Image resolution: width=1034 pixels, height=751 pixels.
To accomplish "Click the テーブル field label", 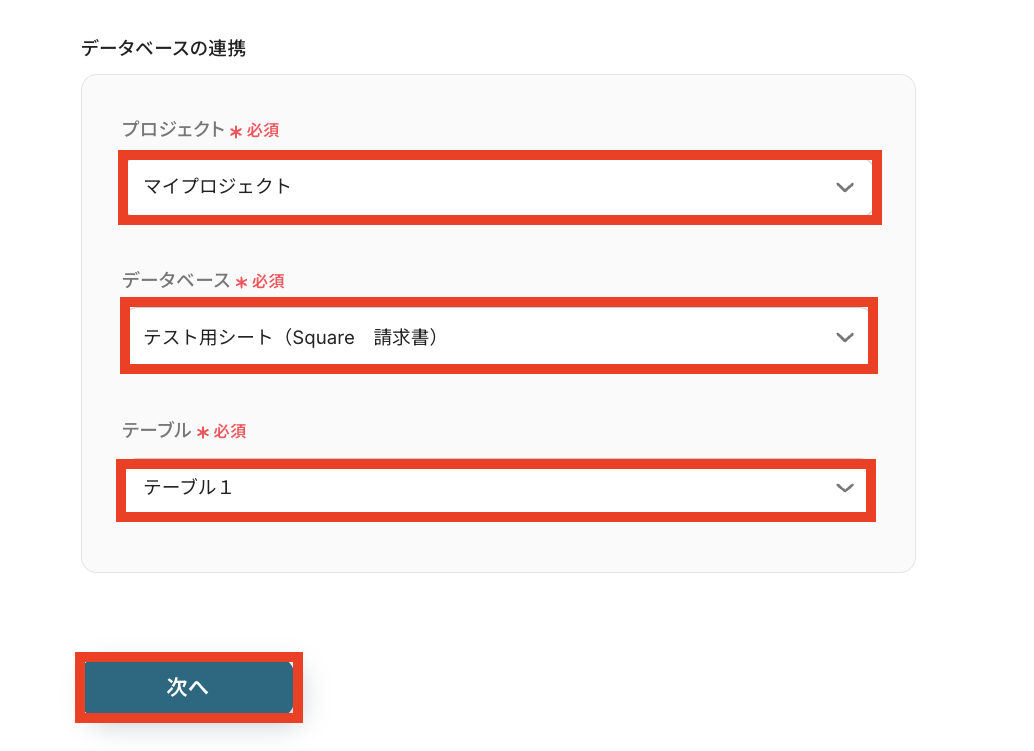I will (156, 431).
